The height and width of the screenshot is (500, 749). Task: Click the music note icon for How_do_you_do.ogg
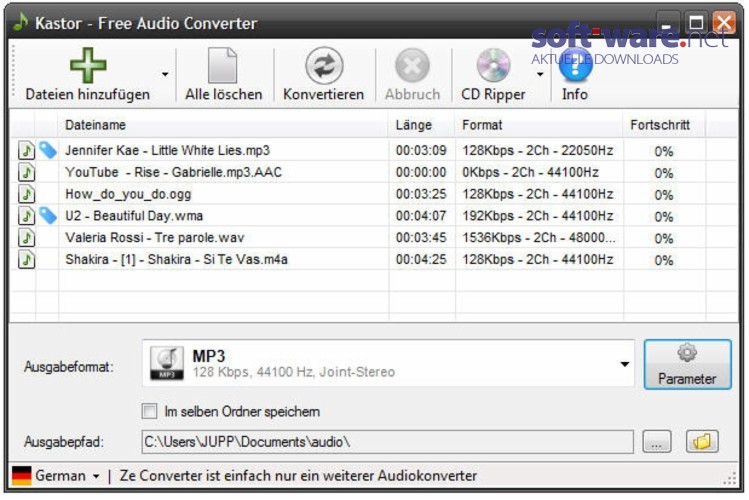pyautogui.click(x=27, y=194)
